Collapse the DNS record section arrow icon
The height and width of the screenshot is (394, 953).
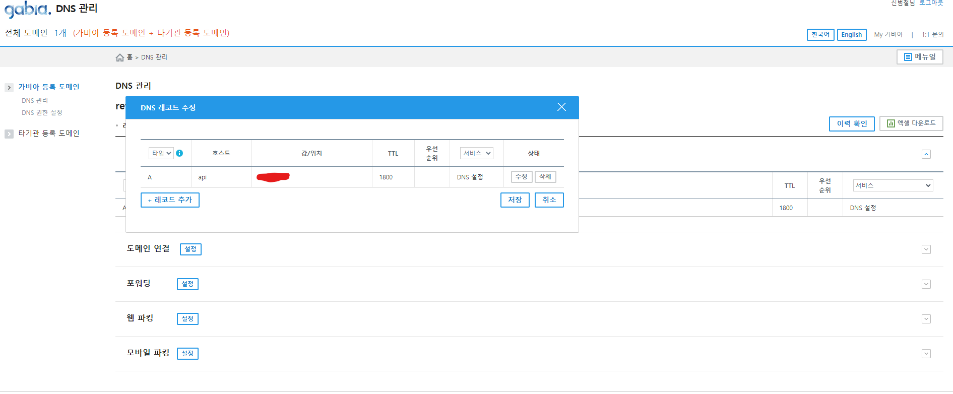click(926, 154)
